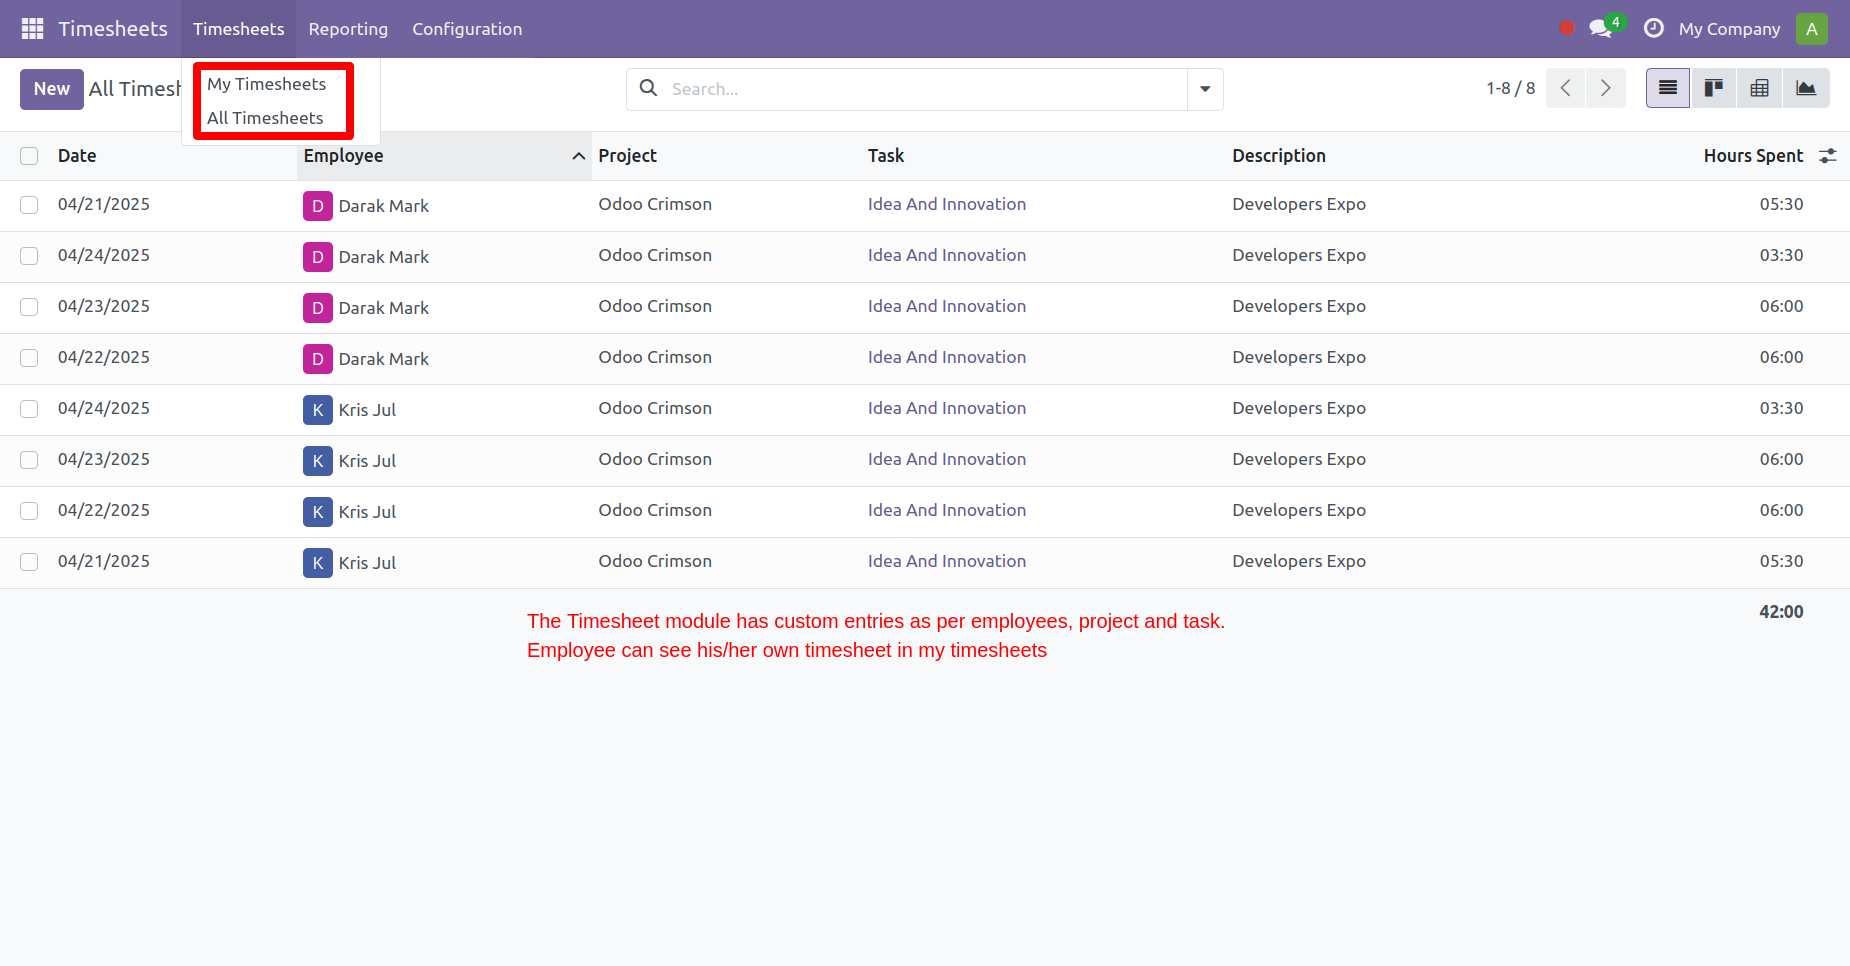Open the optional columns toggle icon
This screenshot has width=1850, height=966.
pyautogui.click(x=1829, y=156)
